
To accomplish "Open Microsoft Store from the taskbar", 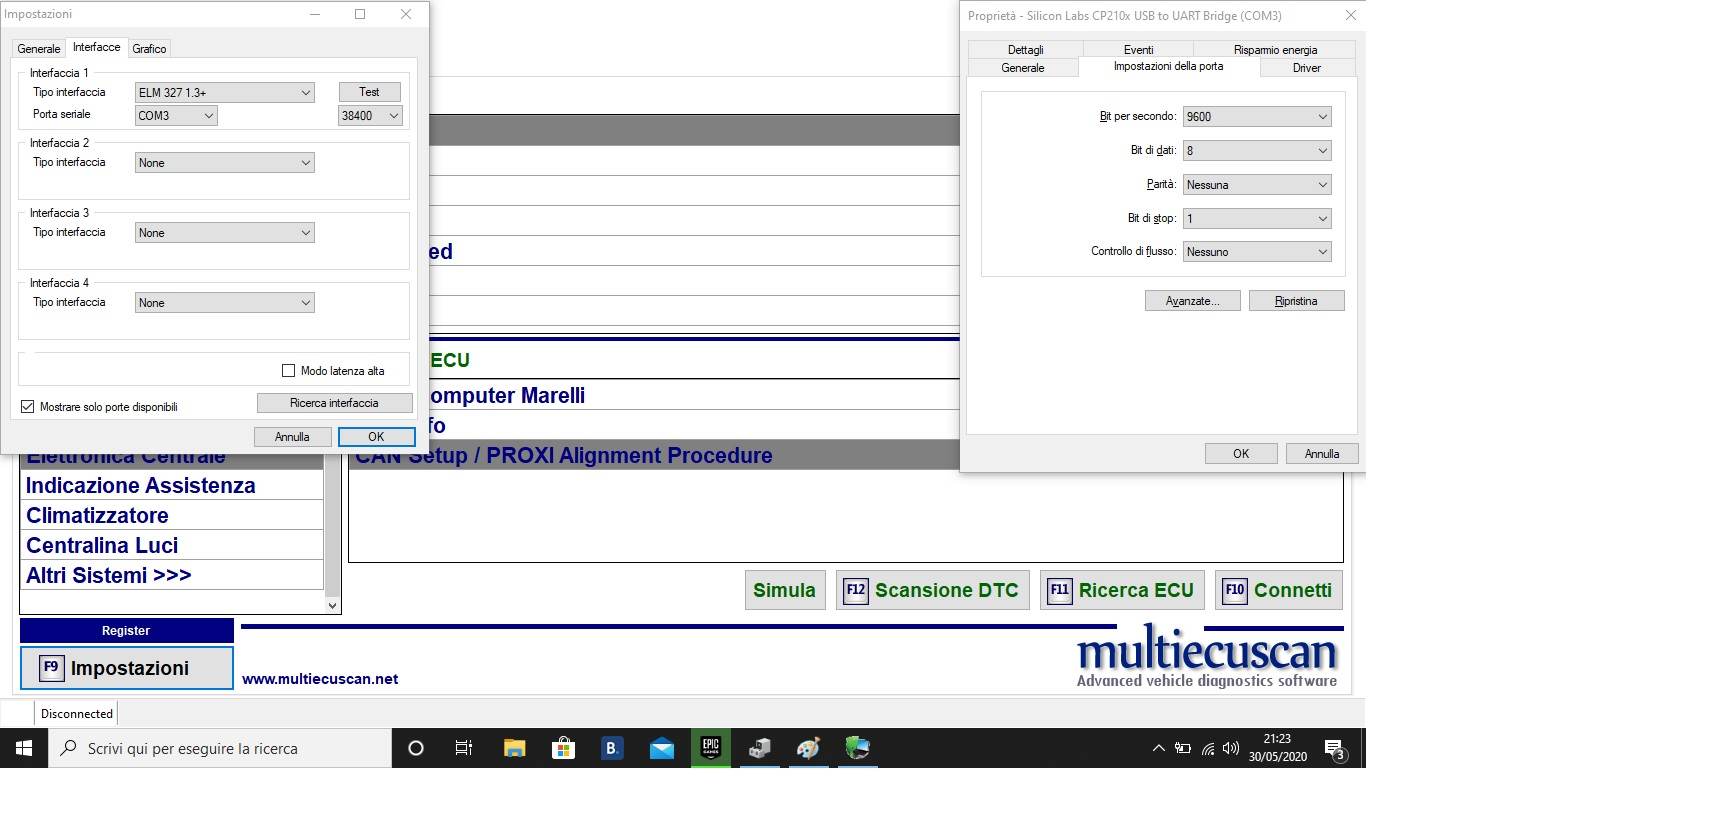I will click(x=563, y=748).
